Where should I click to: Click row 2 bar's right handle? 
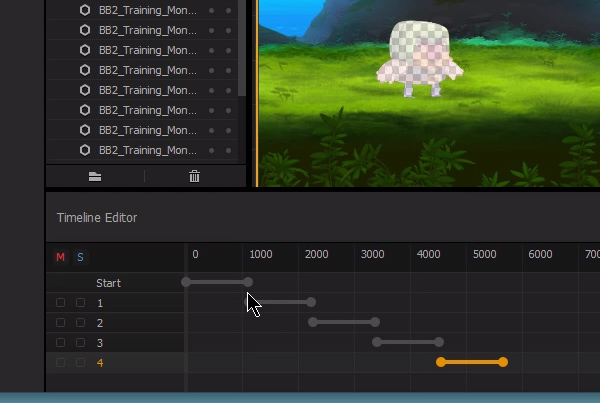375,322
